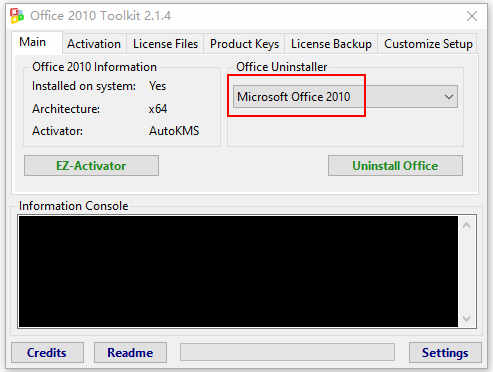
Task: Click the console scrollbar down arrow
Action: (x=467, y=318)
